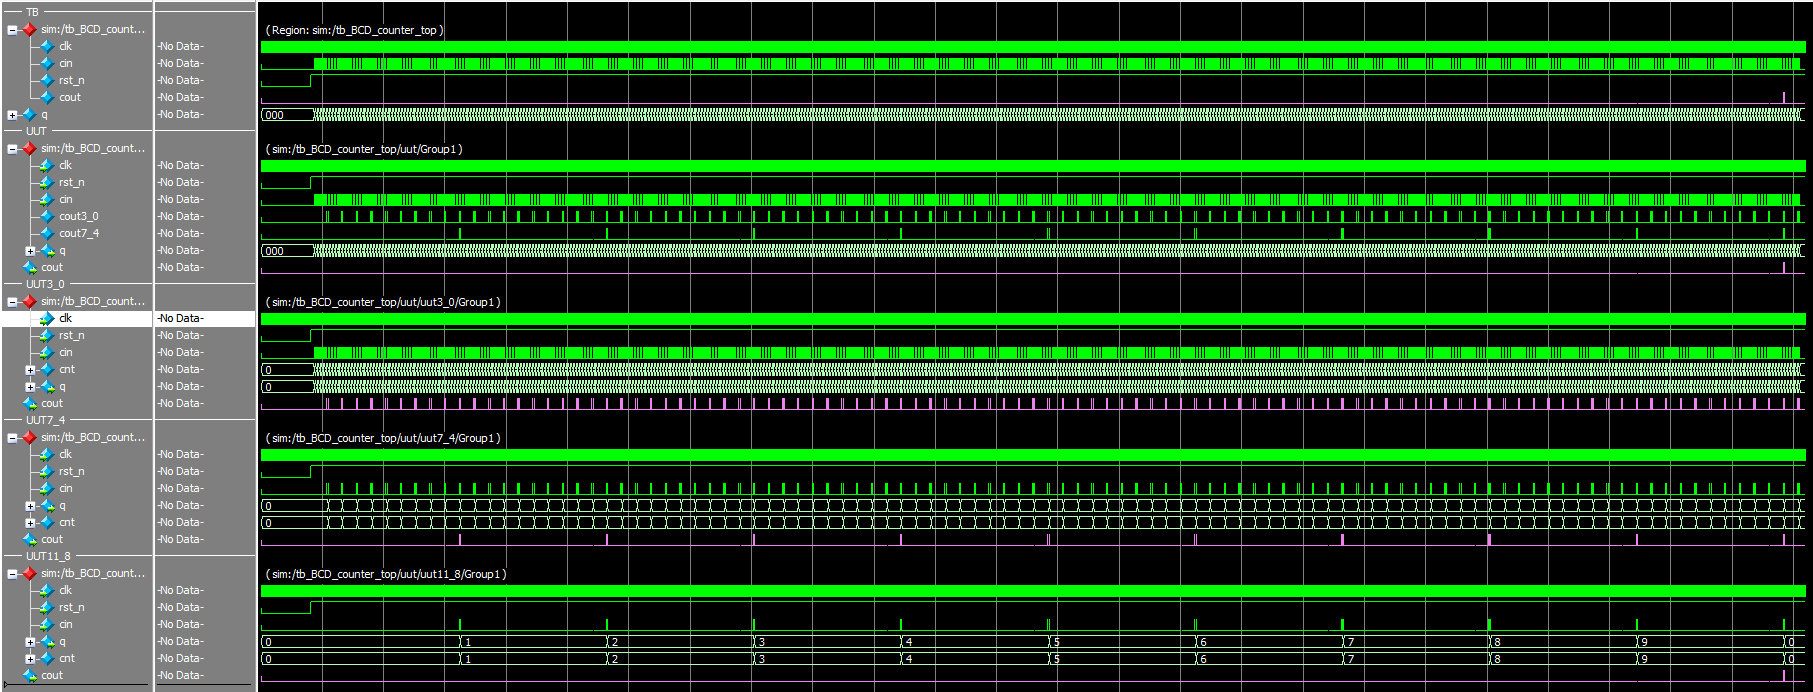The height and width of the screenshot is (692, 1813).
Task: Expand the q bus in the UUT7_4 group
Action: pos(30,506)
